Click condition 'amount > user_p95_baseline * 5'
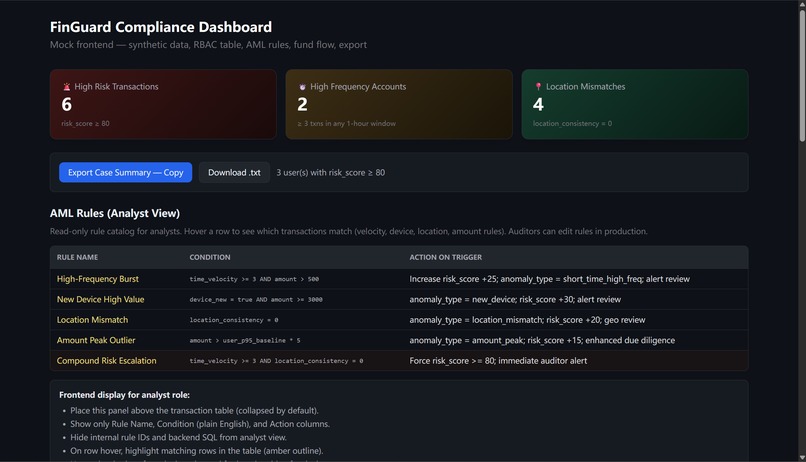The height and width of the screenshot is (462, 806). coord(245,340)
